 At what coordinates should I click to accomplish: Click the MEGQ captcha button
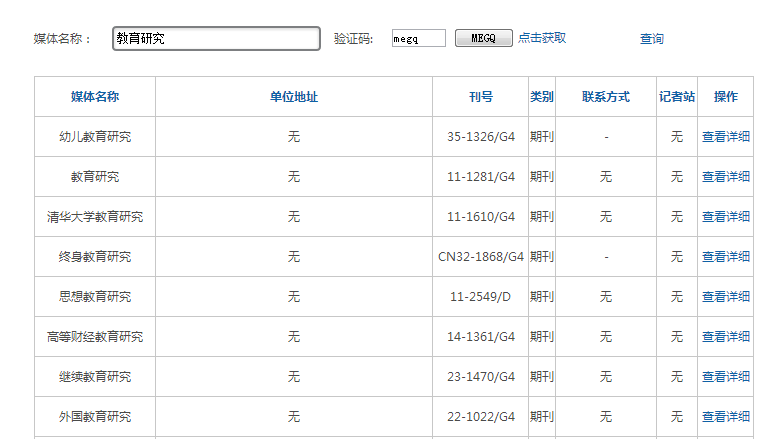click(x=483, y=38)
